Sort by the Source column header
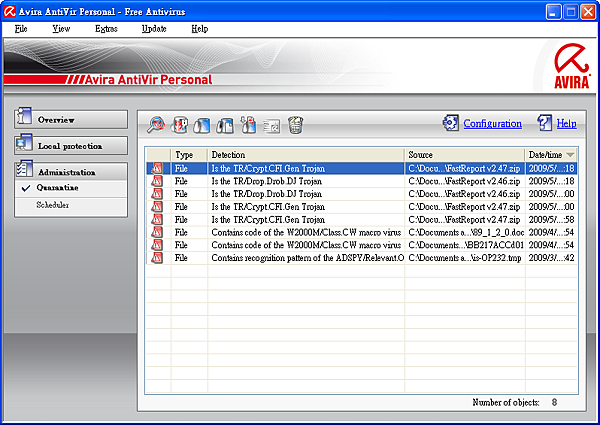This screenshot has width=600, height=425. point(465,155)
